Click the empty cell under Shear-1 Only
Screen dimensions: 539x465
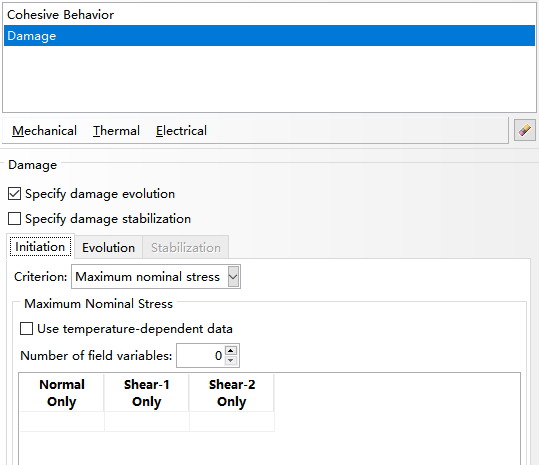146,421
